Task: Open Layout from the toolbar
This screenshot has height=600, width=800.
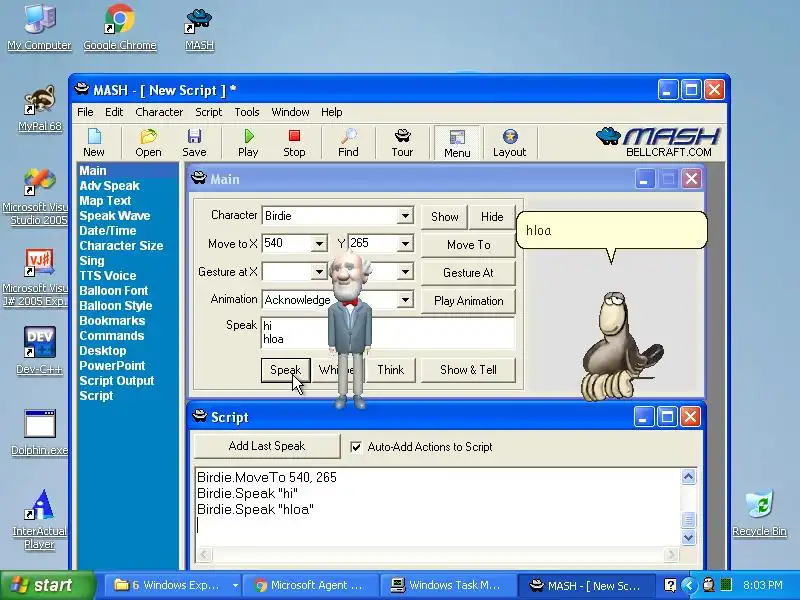Action: click(509, 143)
